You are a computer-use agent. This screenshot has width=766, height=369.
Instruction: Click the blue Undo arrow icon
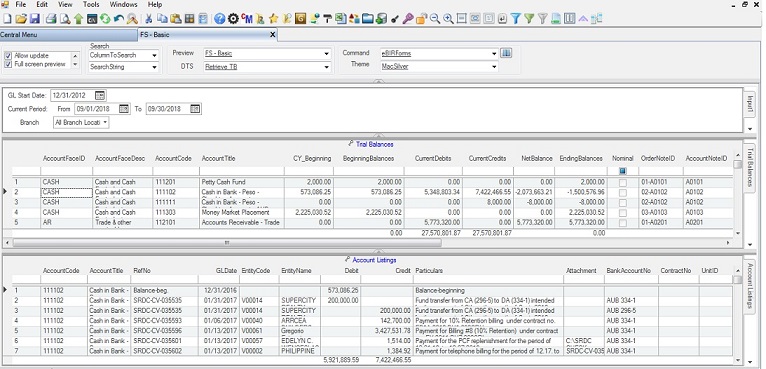(x=118, y=19)
